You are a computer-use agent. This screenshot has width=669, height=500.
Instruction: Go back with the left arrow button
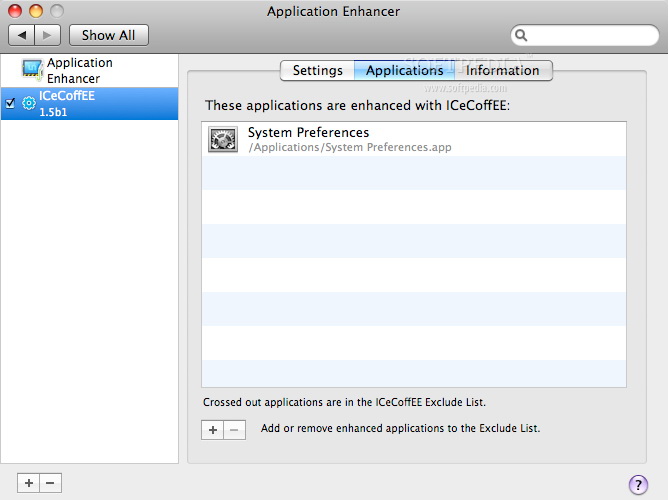point(23,35)
